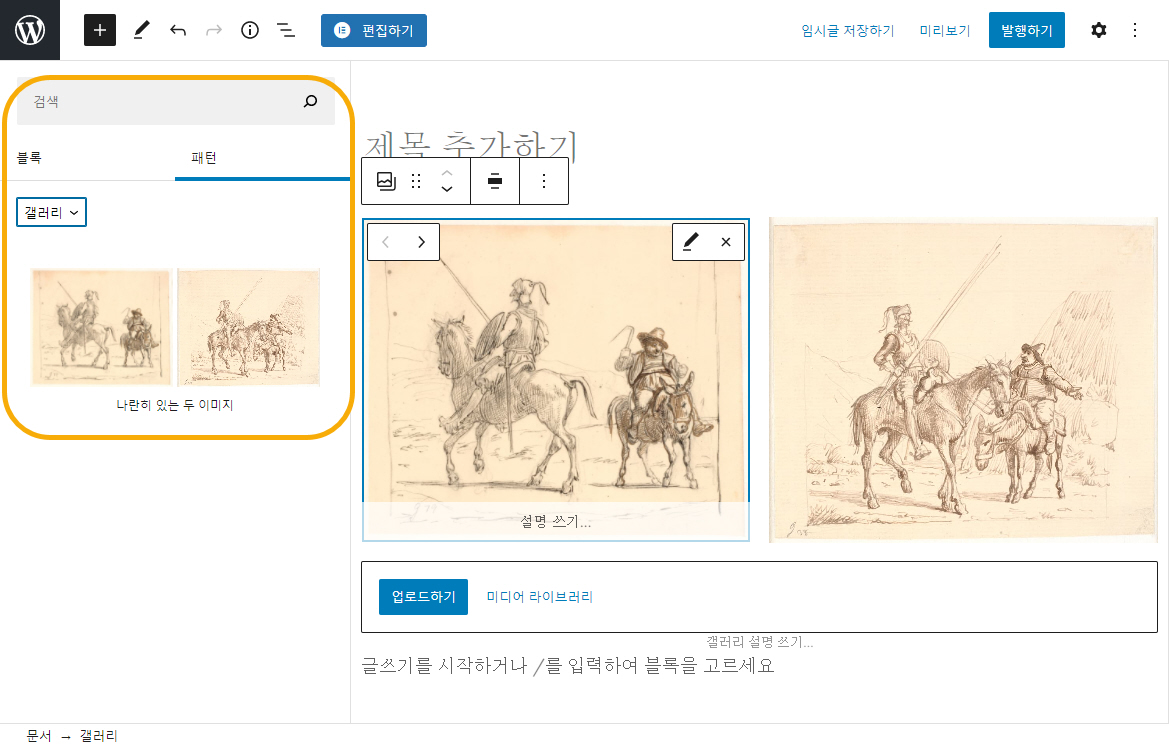Open the settings gear panel
This screenshot has height=748, width=1169.
point(1098,31)
